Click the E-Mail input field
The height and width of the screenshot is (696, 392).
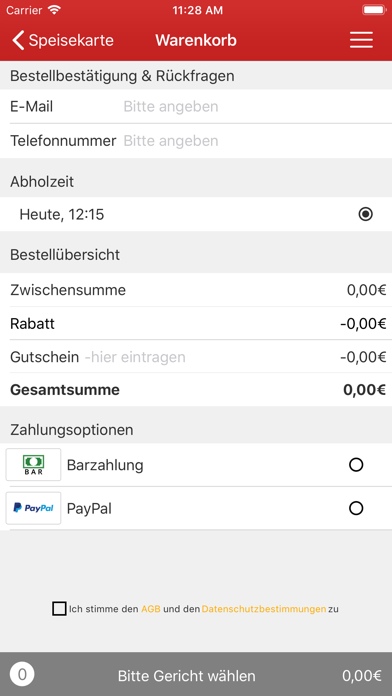[x=255, y=107]
